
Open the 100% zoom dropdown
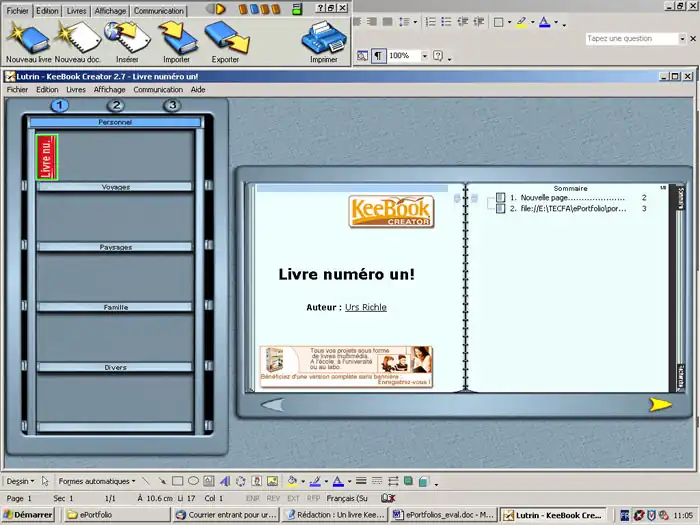point(424,56)
